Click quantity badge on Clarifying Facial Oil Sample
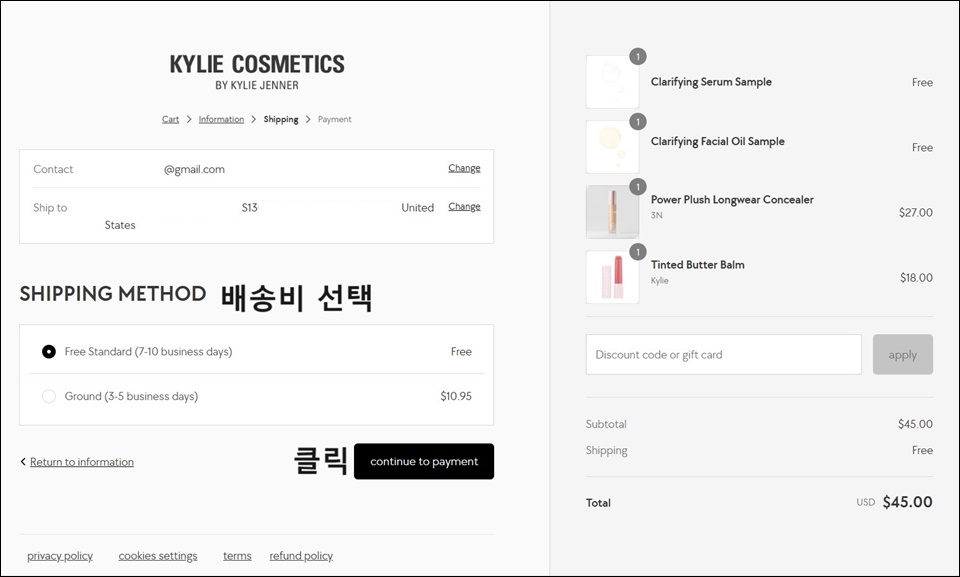Image resolution: width=960 pixels, height=577 pixels. 638,121
